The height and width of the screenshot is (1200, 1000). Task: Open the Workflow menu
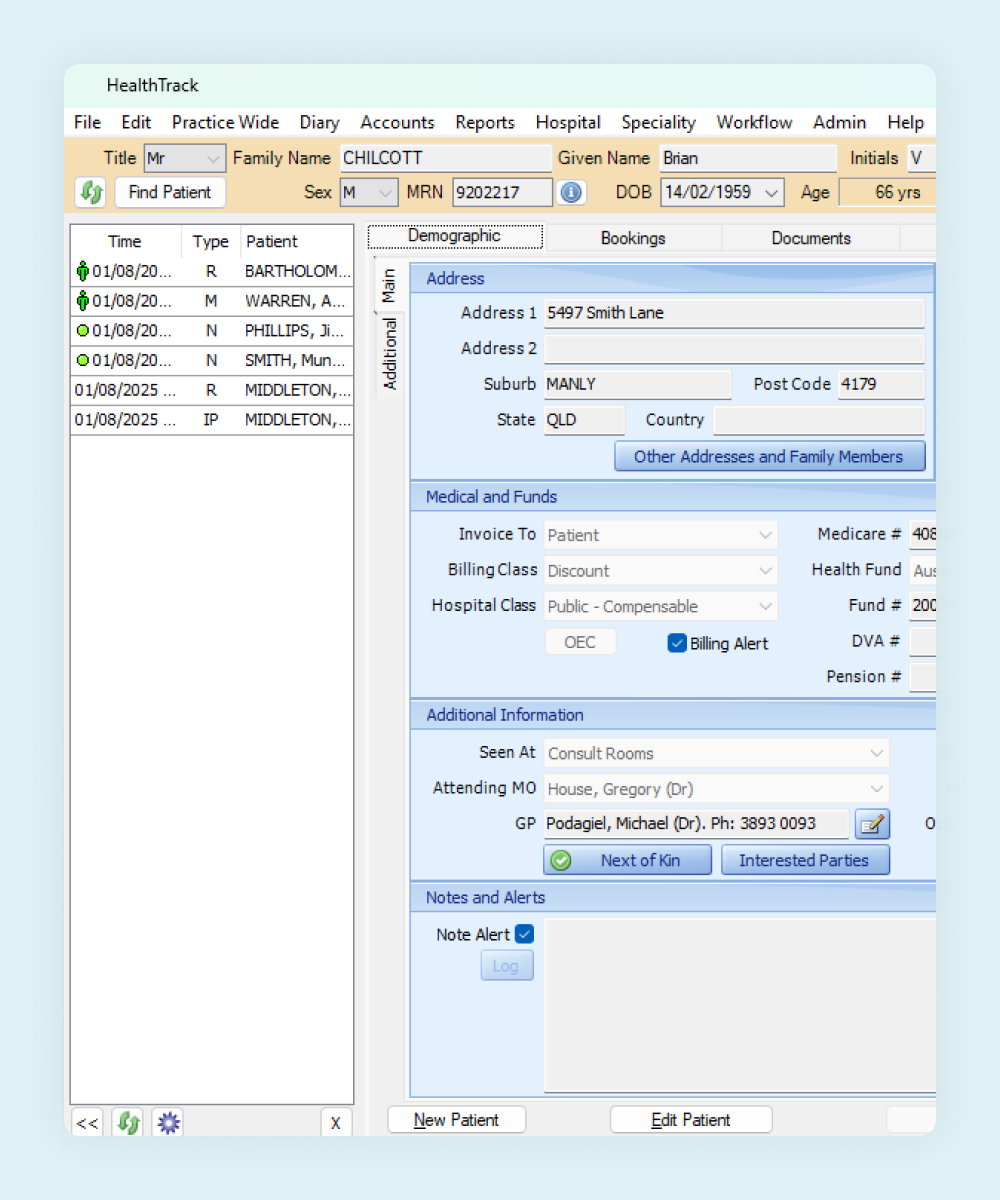754,122
